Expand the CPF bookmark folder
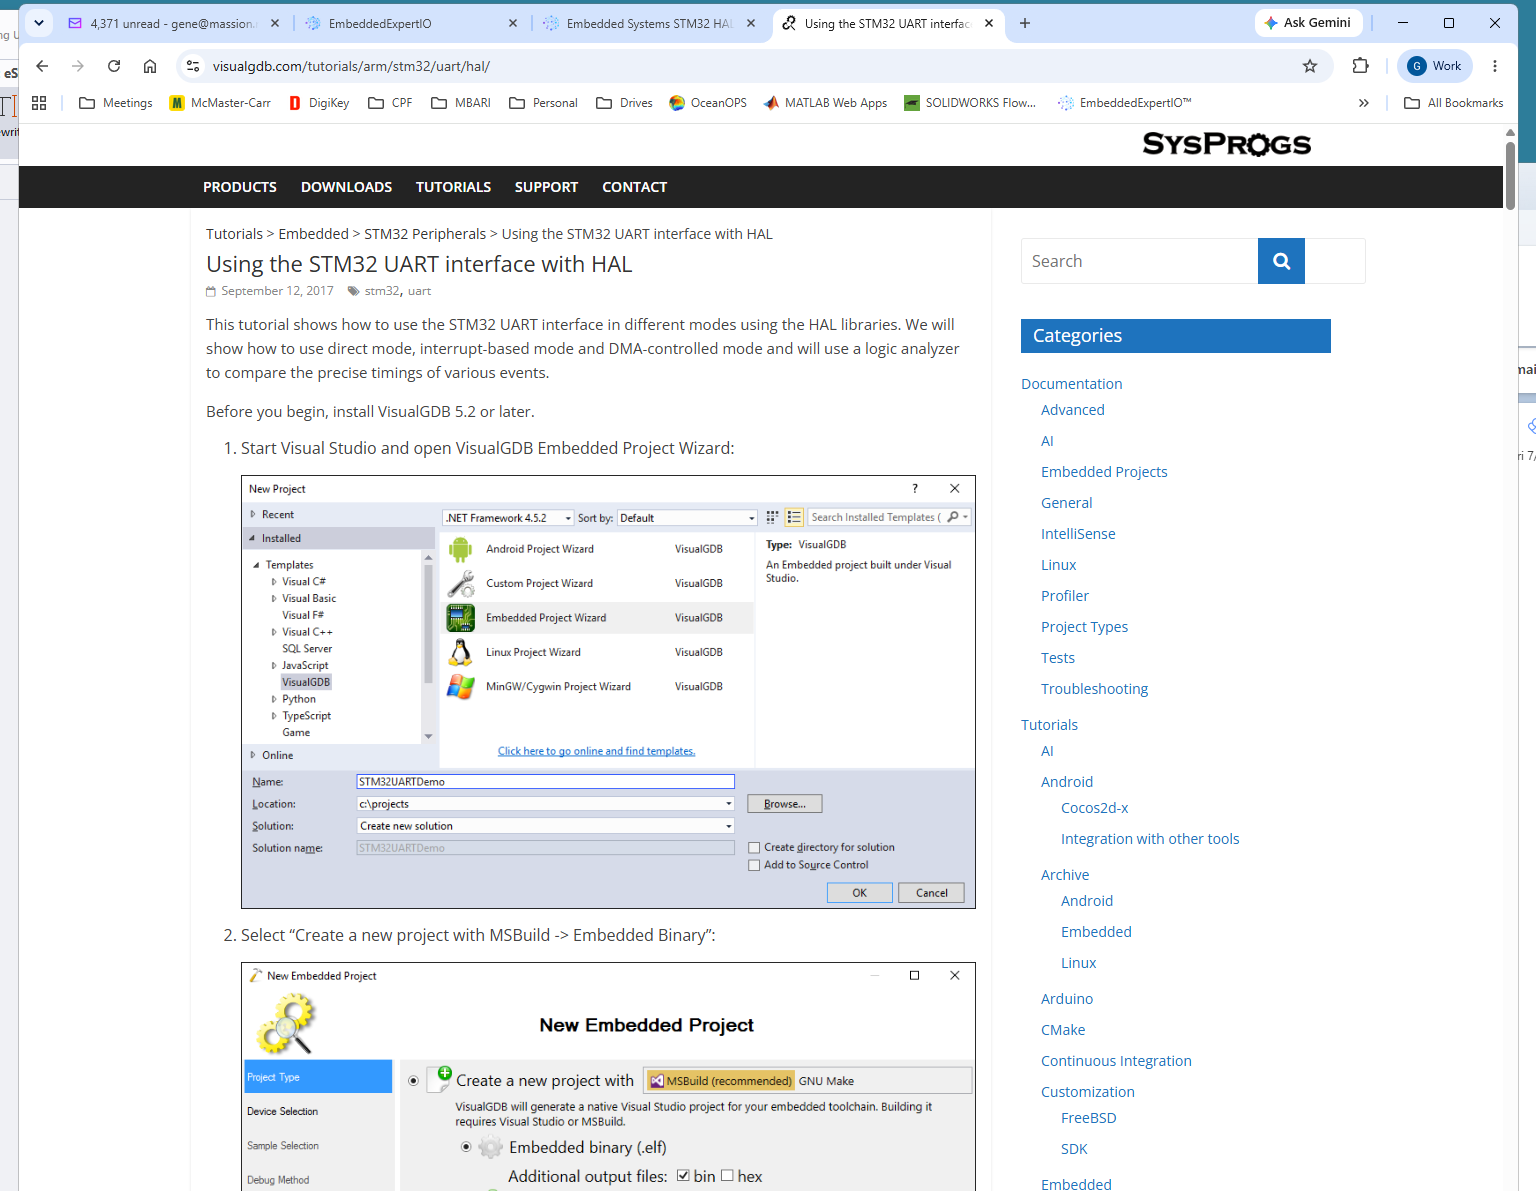The image size is (1536, 1191). click(390, 103)
